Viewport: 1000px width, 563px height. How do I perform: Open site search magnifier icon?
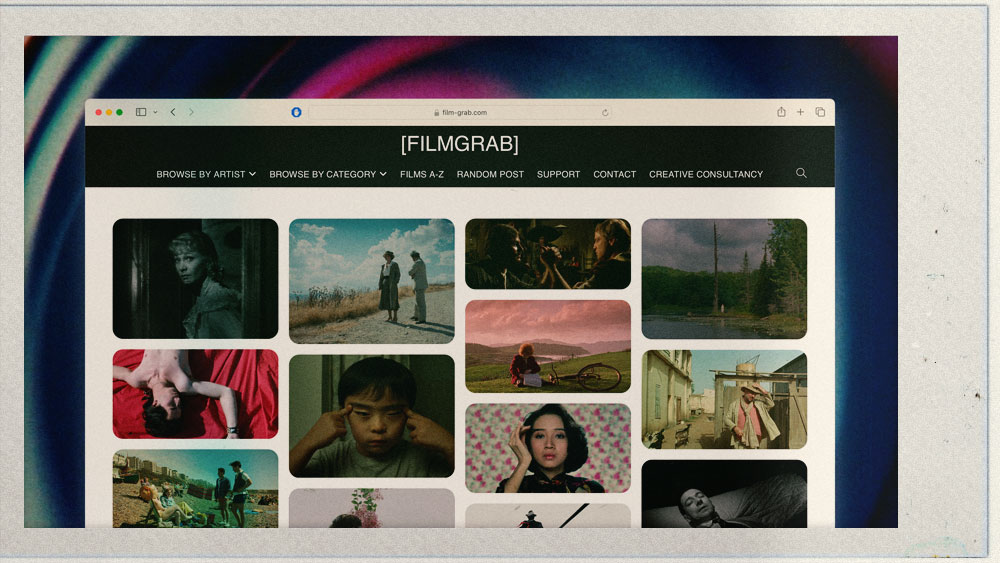[801, 173]
